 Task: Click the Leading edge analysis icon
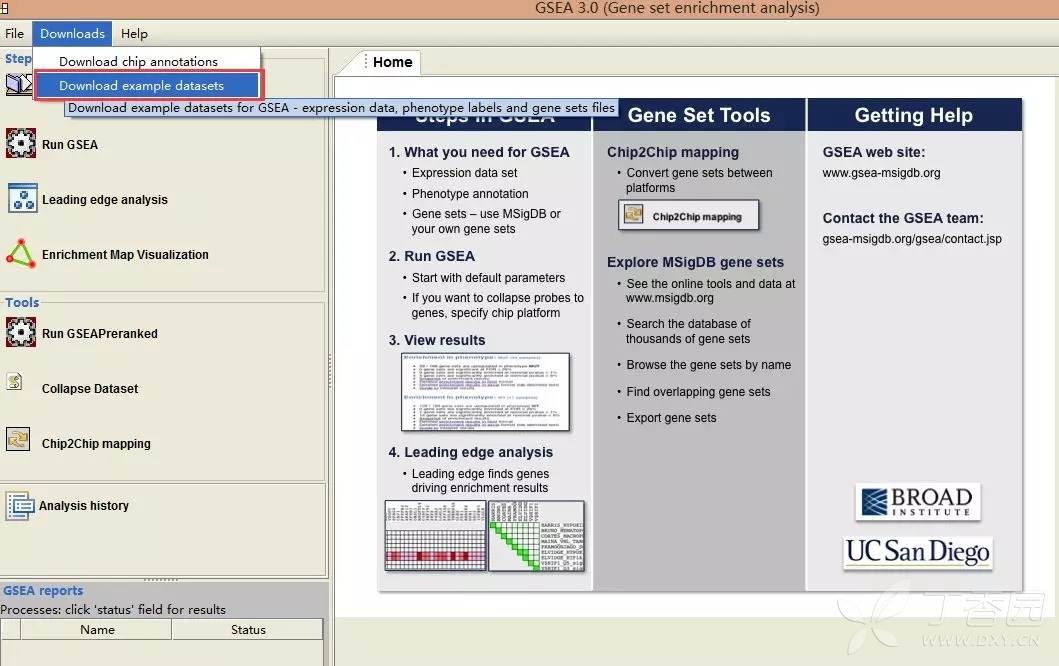22,199
